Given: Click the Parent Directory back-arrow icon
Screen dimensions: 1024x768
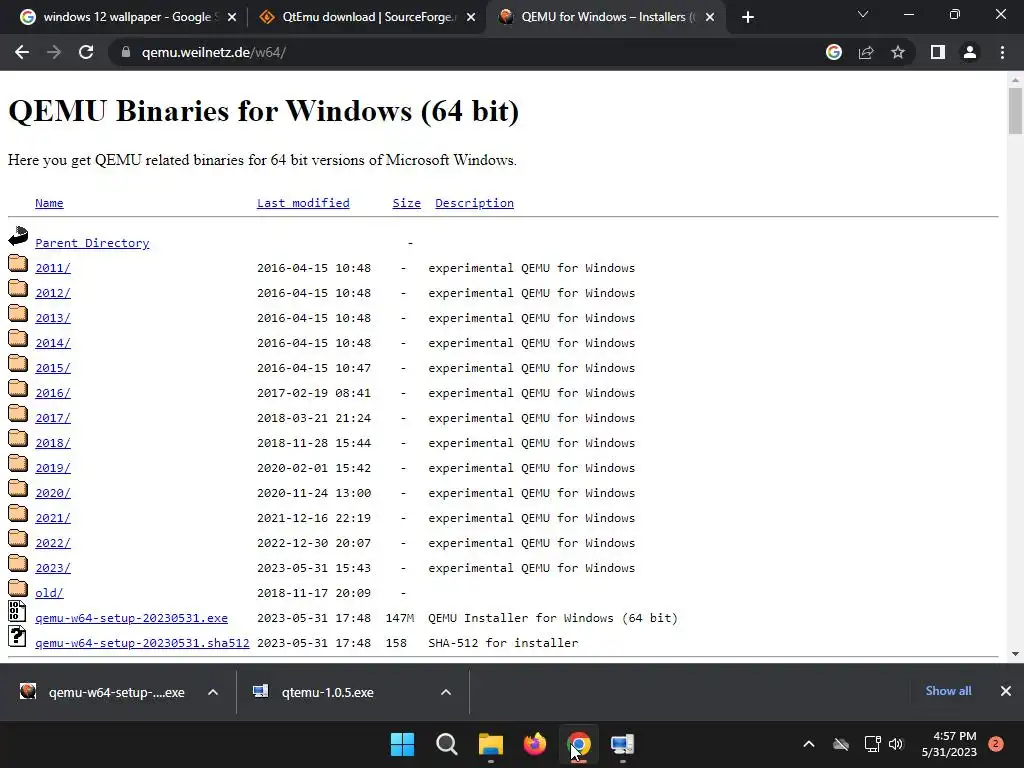Looking at the screenshot, I should point(18,236).
